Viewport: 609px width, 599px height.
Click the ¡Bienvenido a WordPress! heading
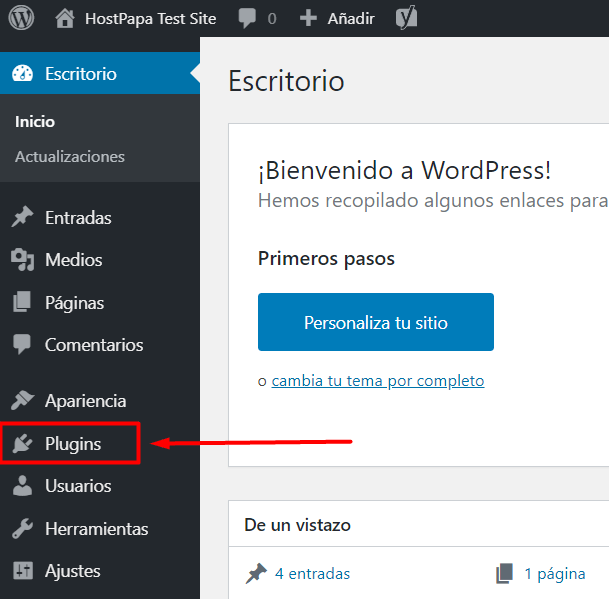coord(404,170)
